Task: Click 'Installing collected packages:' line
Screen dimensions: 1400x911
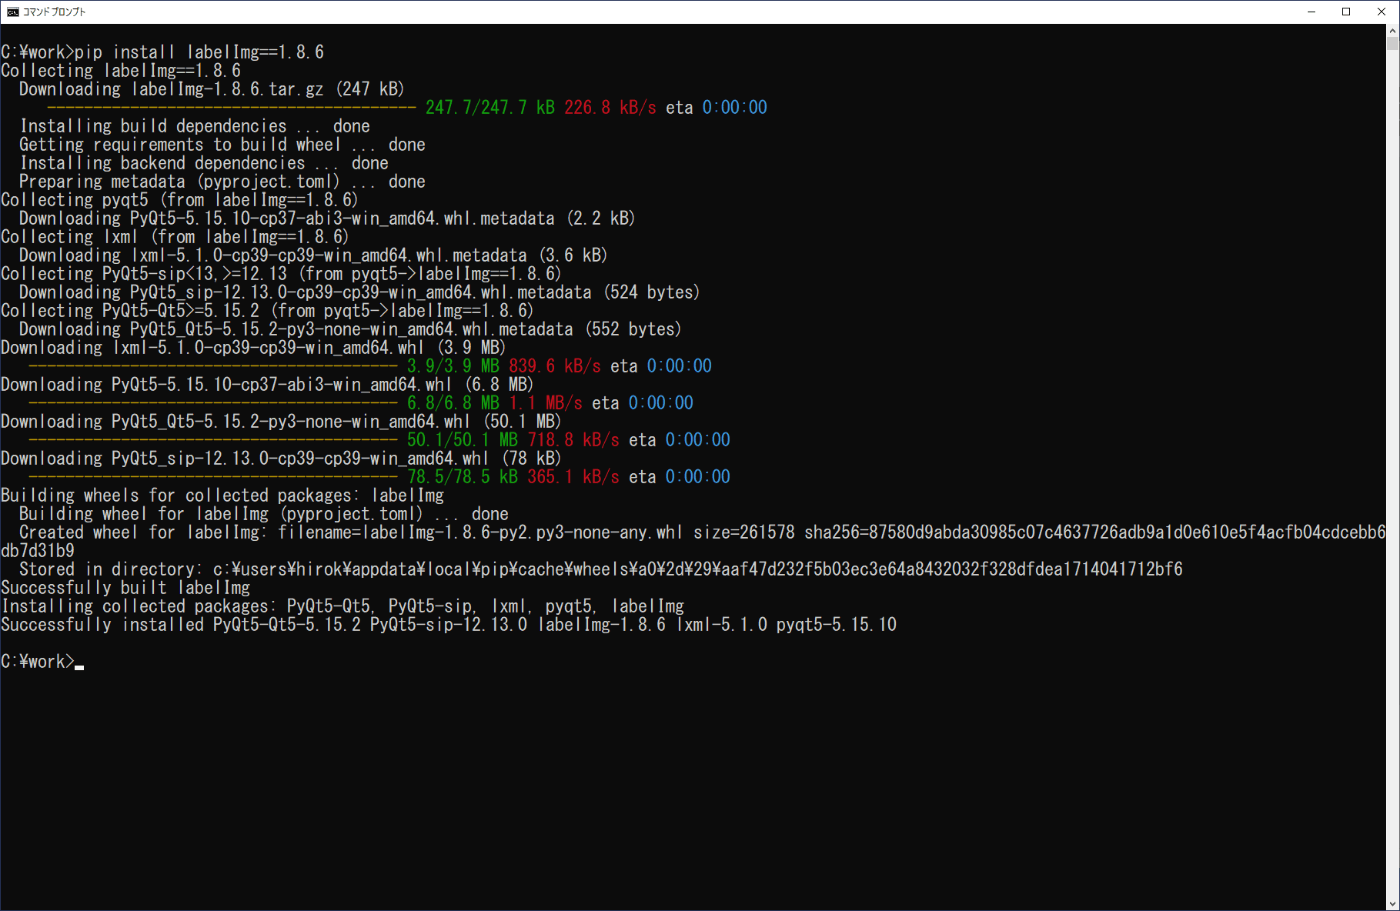Action: click(343, 607)
